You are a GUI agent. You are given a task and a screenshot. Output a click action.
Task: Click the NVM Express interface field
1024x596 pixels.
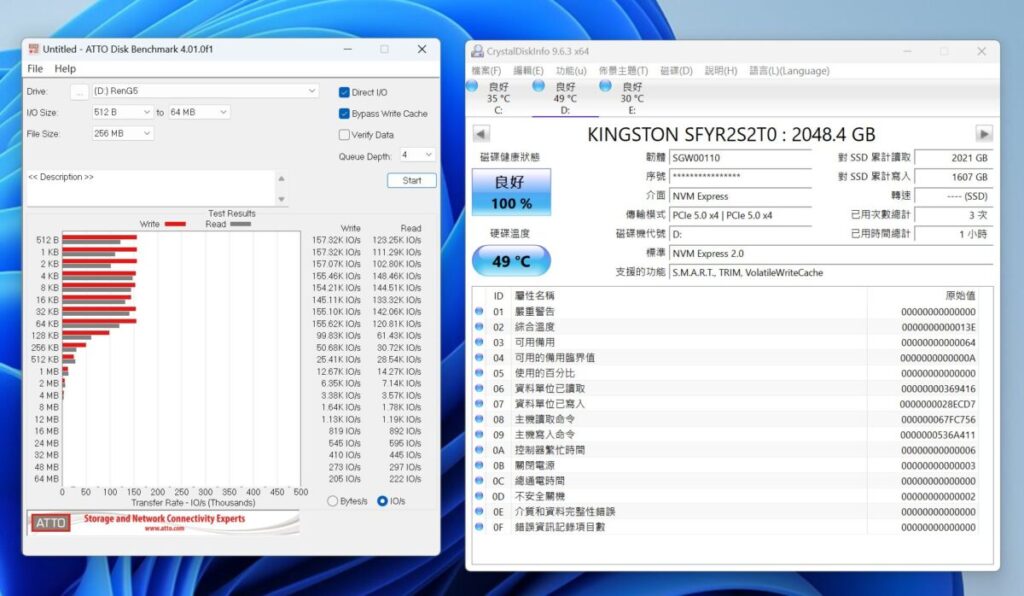(x=741, y=196)
